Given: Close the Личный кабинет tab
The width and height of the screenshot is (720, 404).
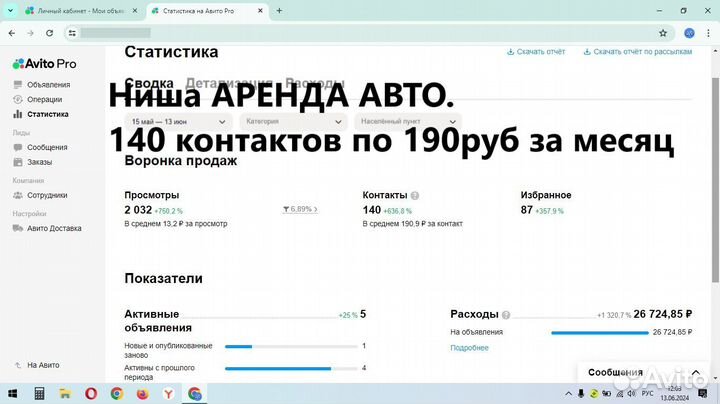Looking at the screenshot, I should tap(135, 11).
